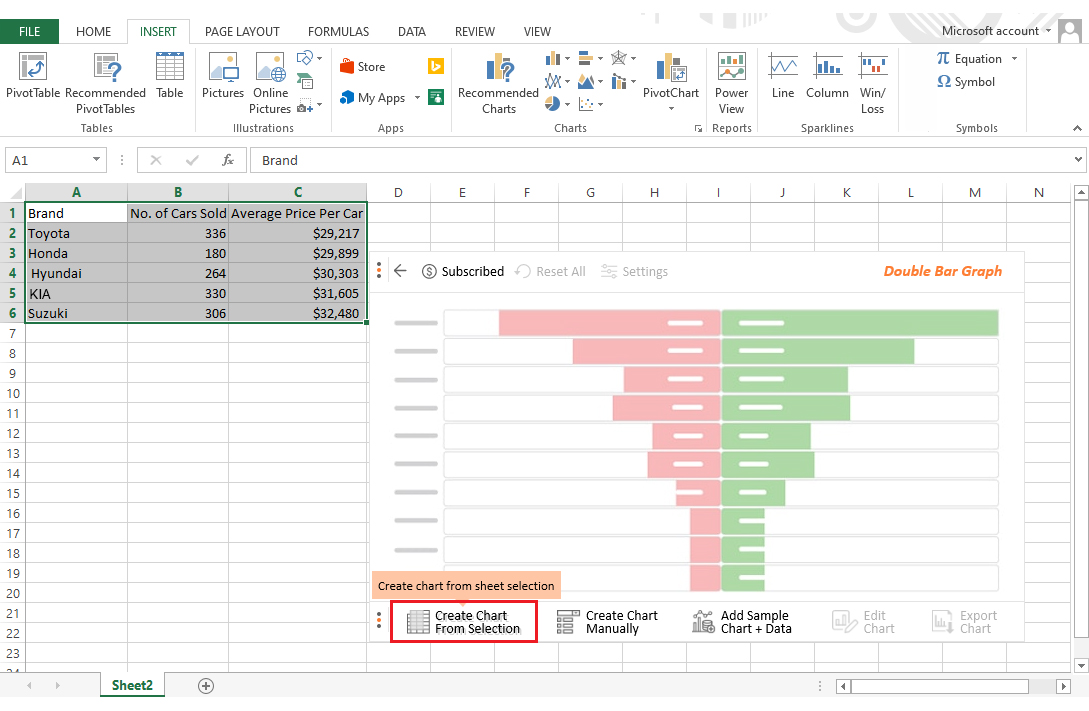Select column D header
1089x711 pixels.
398,192
